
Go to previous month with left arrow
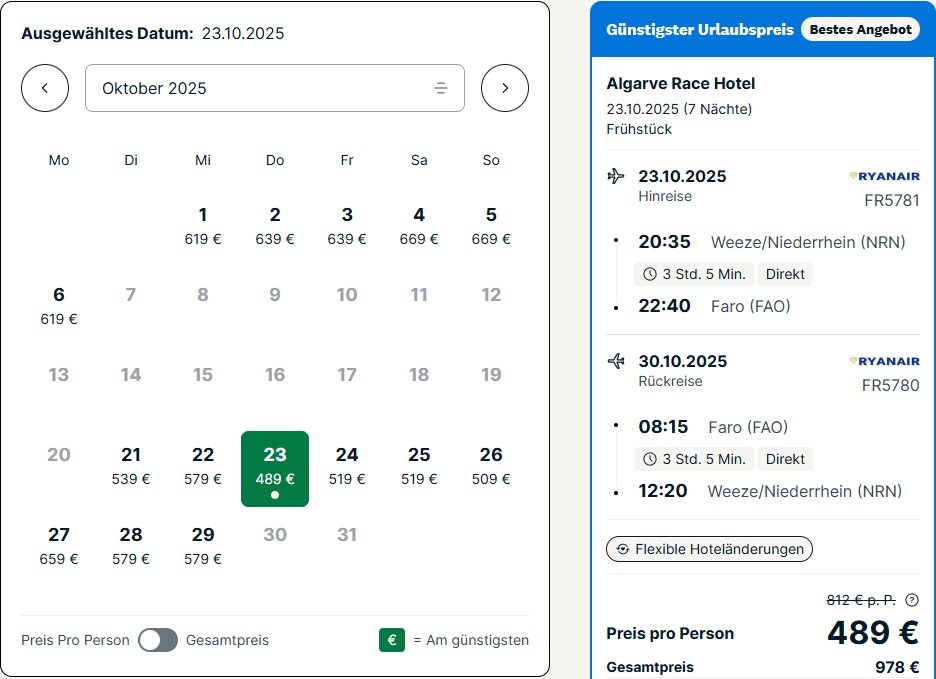tap(45, 88)
